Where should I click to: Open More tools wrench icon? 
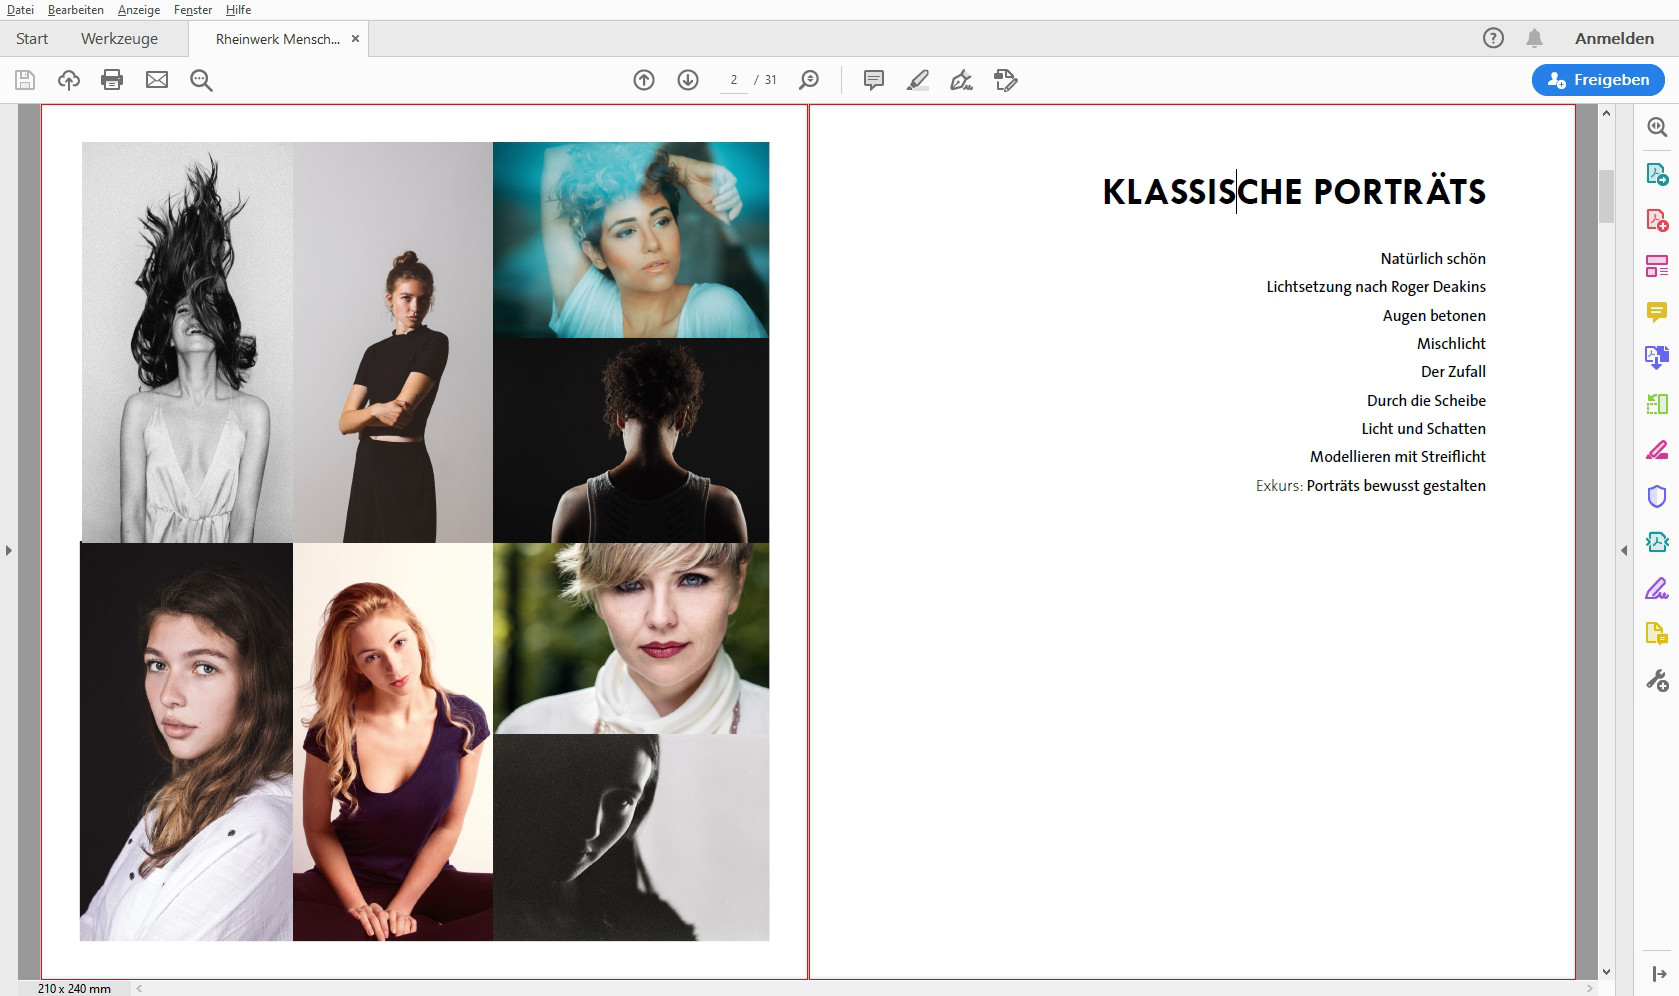click(1657, 681)
